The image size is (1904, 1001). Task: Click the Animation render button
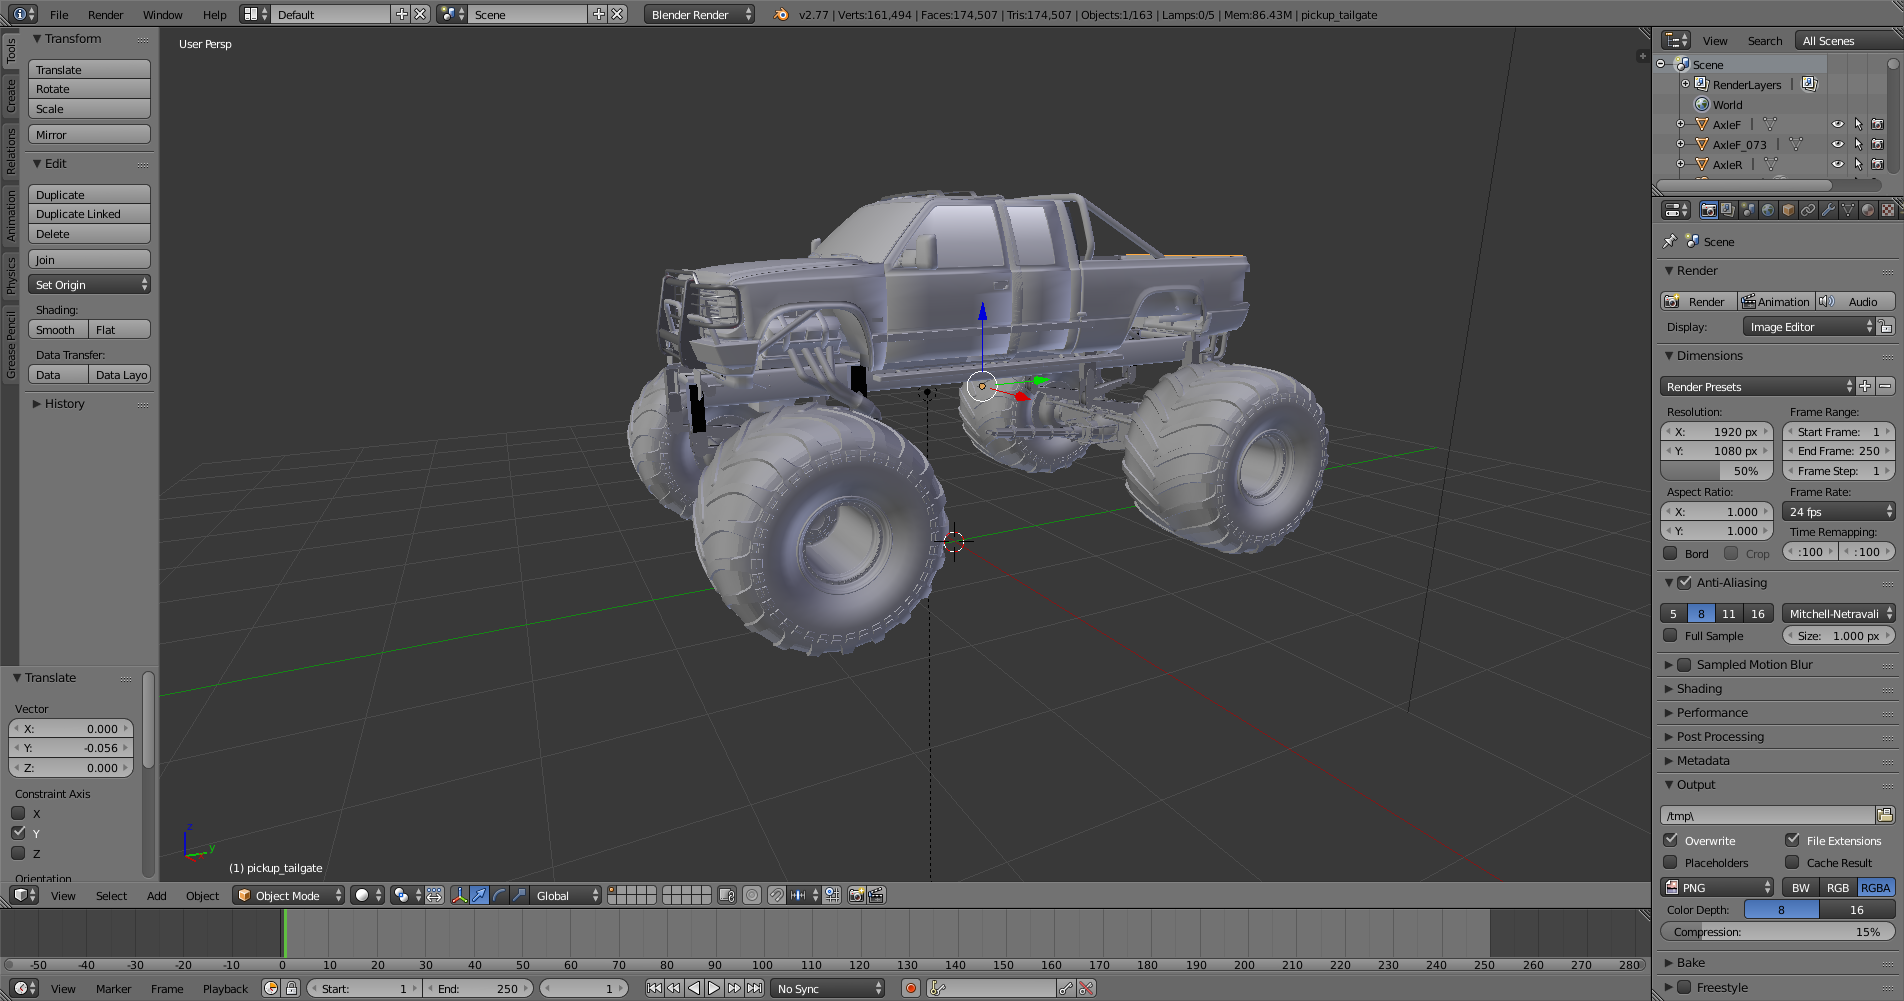pyautogui.click(x=1775, y=301)
